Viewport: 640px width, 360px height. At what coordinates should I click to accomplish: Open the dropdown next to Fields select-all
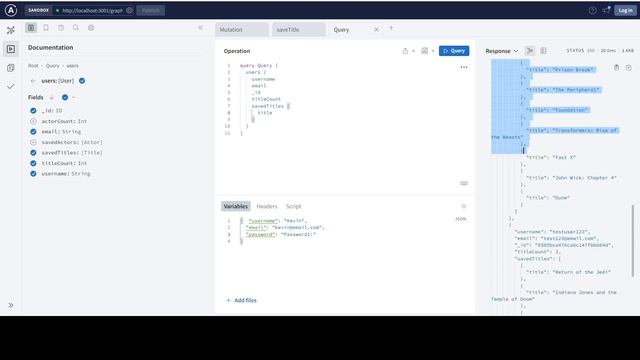point(73,98)
